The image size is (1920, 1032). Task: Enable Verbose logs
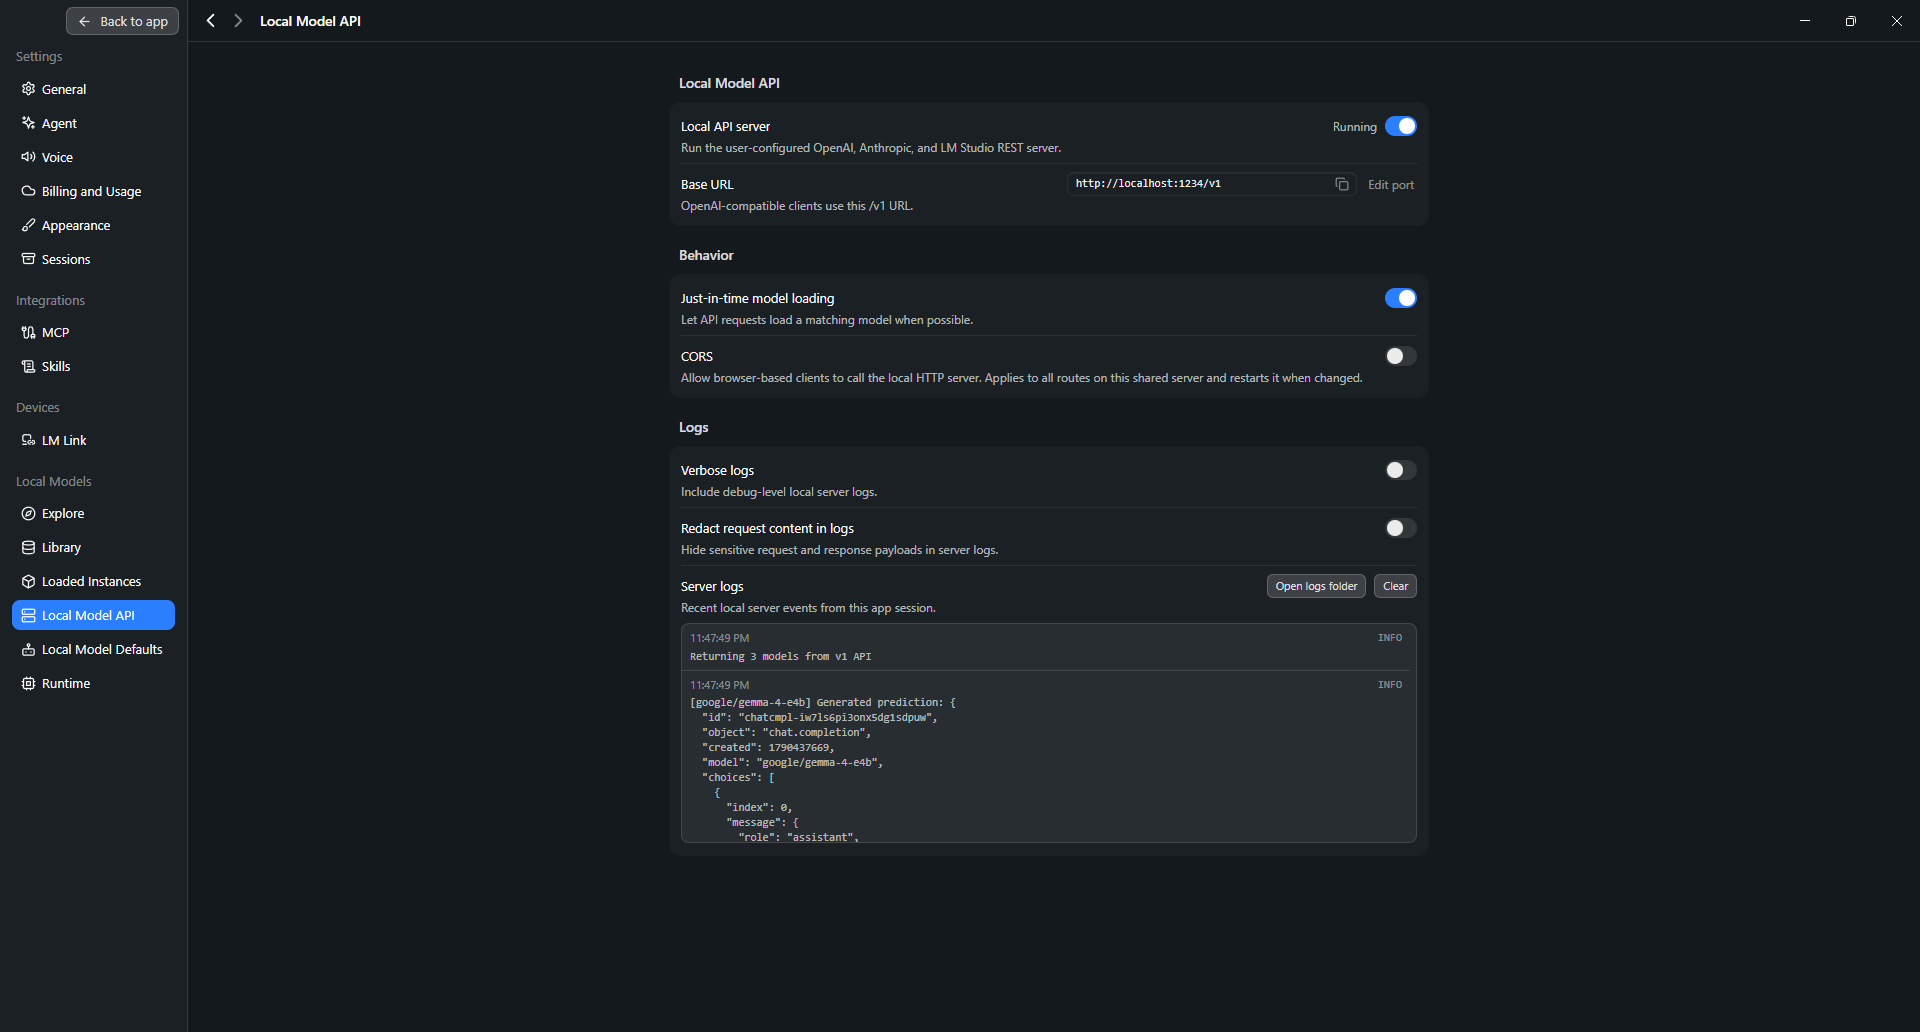(x=1400, y=470)
